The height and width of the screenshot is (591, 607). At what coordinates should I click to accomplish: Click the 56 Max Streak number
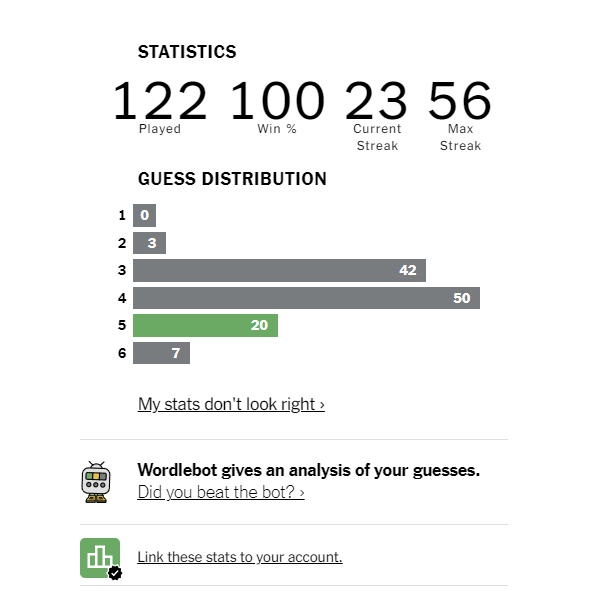click(460, 101)
